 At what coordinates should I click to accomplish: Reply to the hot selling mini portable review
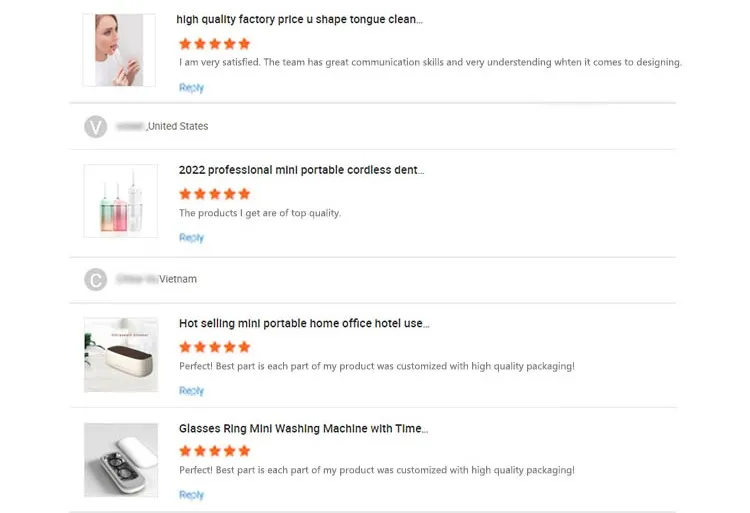click(191, 391)
